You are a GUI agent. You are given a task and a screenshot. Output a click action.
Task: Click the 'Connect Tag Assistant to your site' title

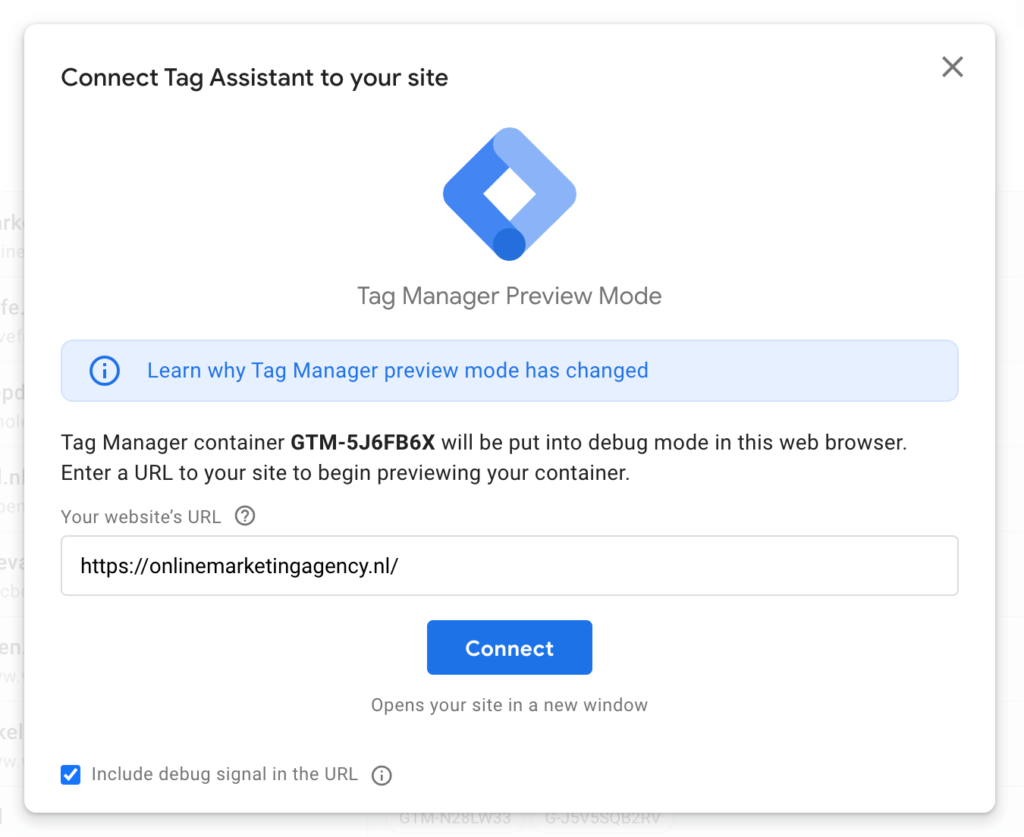coord(254,78)
